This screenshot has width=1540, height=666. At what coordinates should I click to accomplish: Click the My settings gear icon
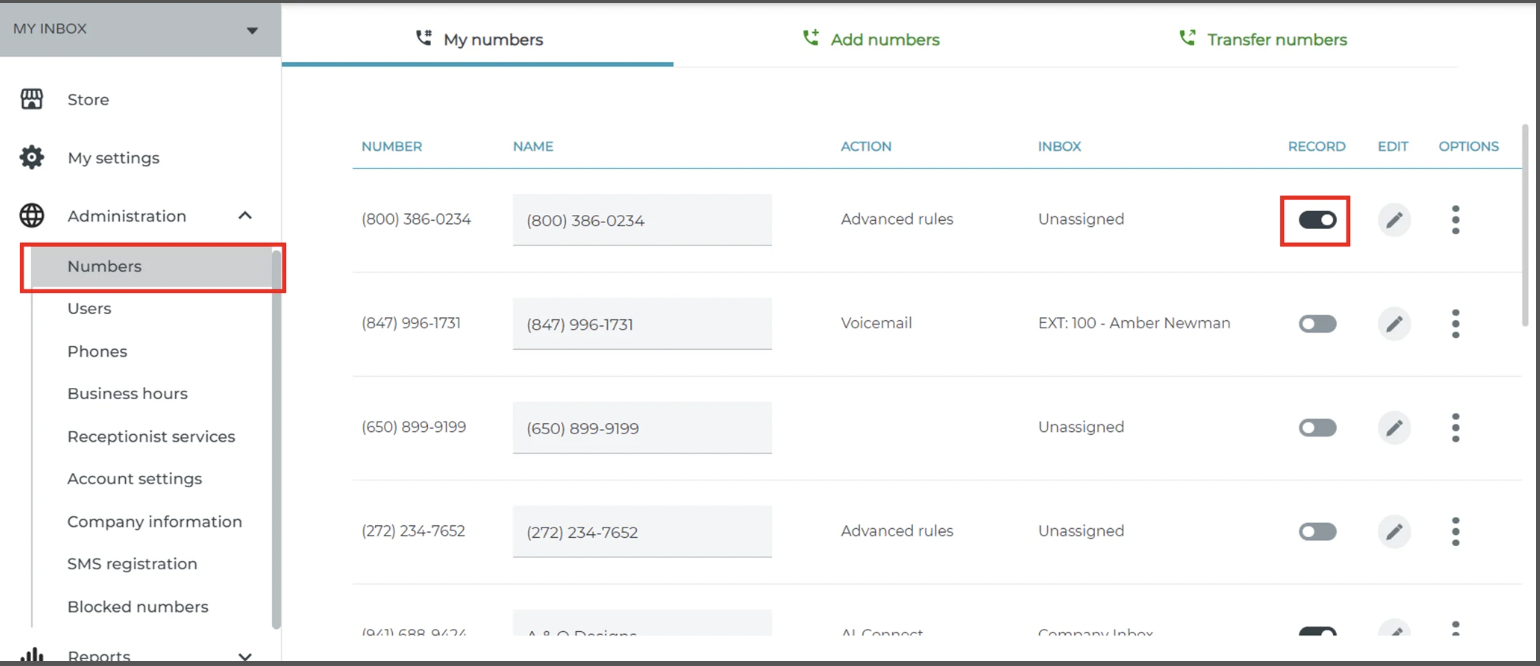32,158
